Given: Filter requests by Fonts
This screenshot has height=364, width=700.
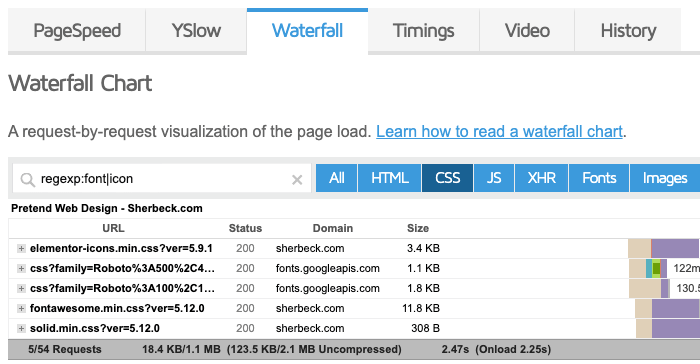Looking at the screenshot, I should [599, 178].
